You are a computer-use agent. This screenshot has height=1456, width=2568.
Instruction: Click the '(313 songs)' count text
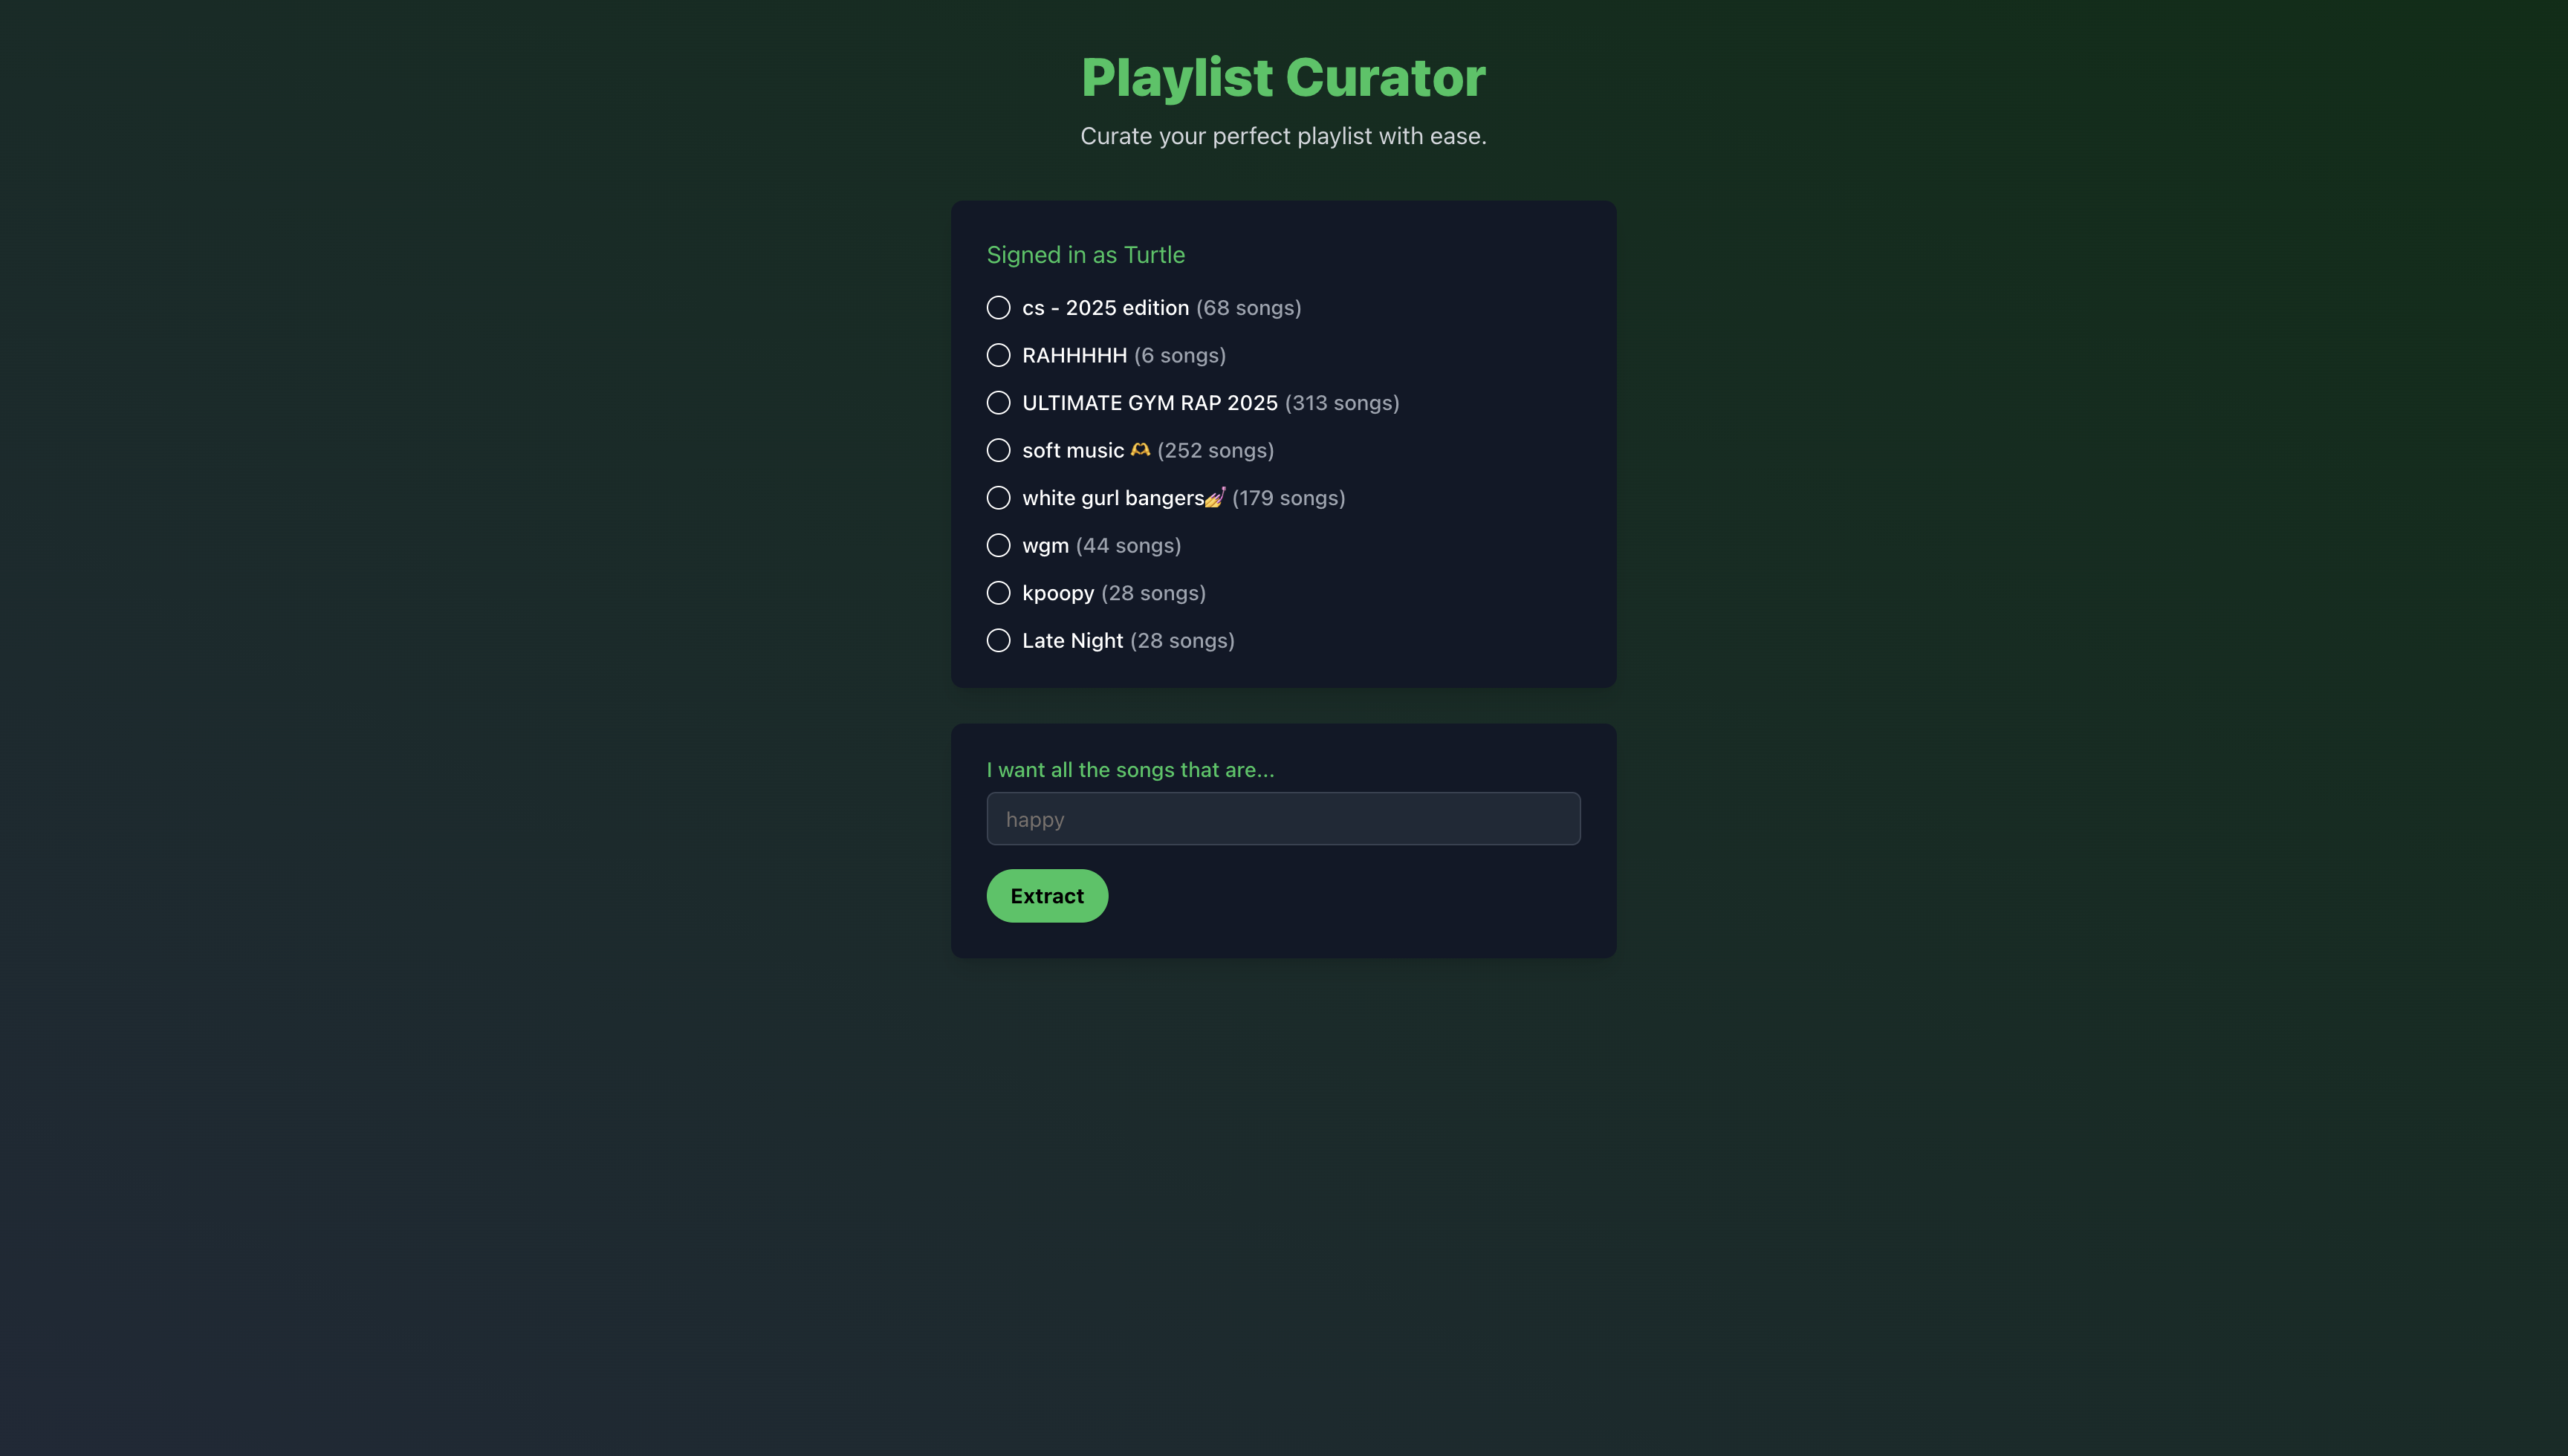point(1342,403)
